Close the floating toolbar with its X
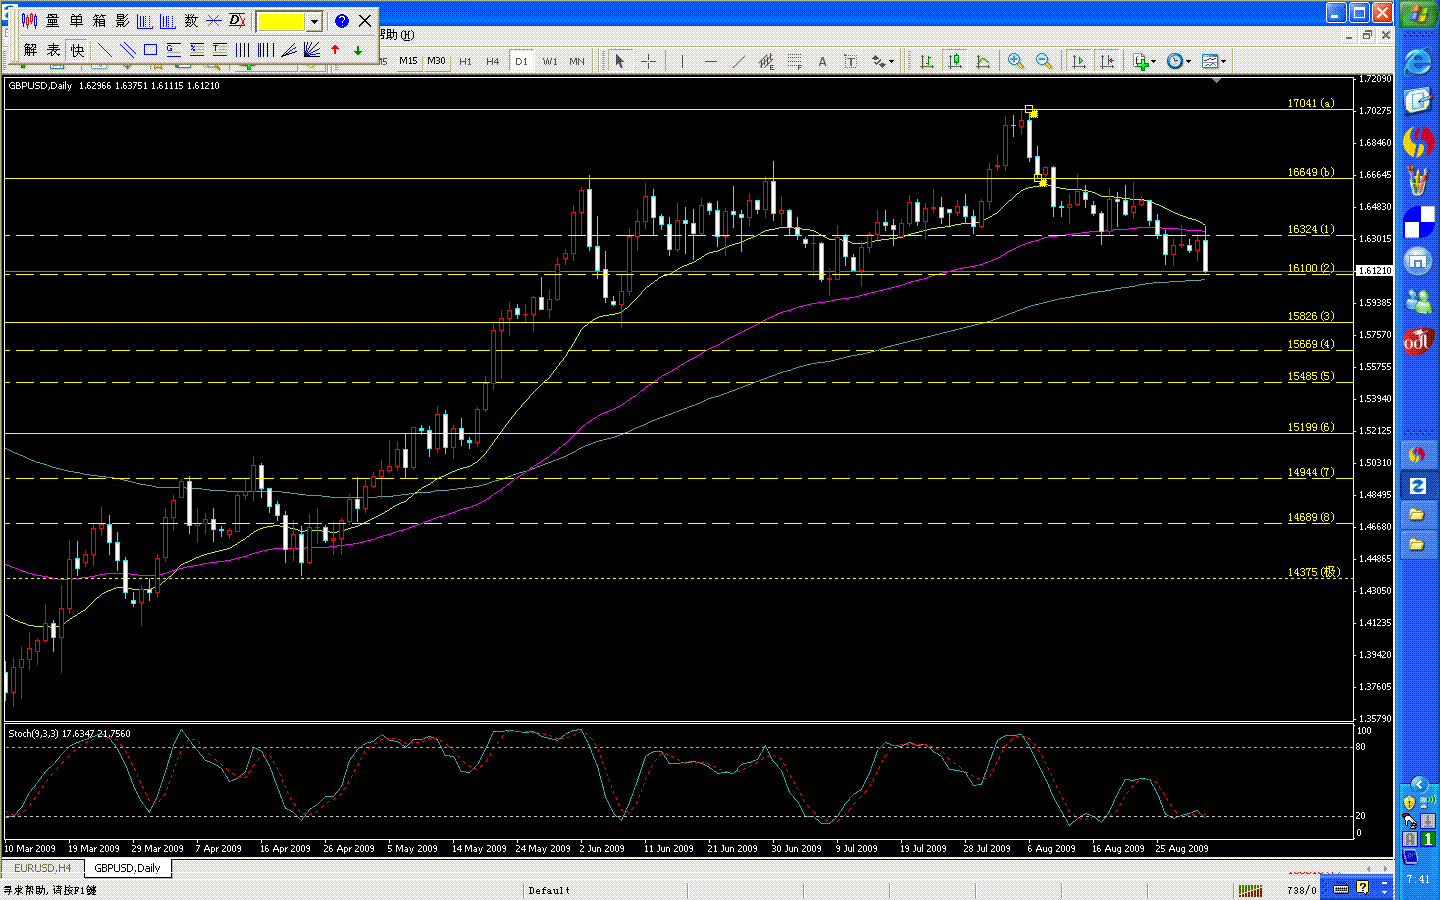Screen dimensions: 1440x900 click(365, 21)
